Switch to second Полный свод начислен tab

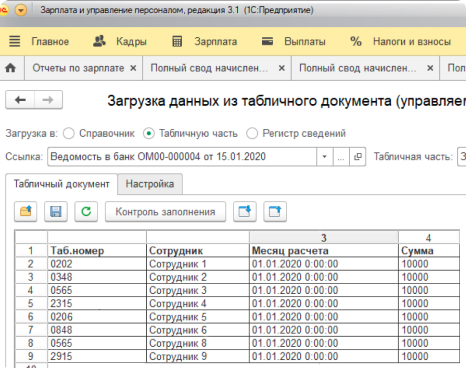tap(358, 68)
